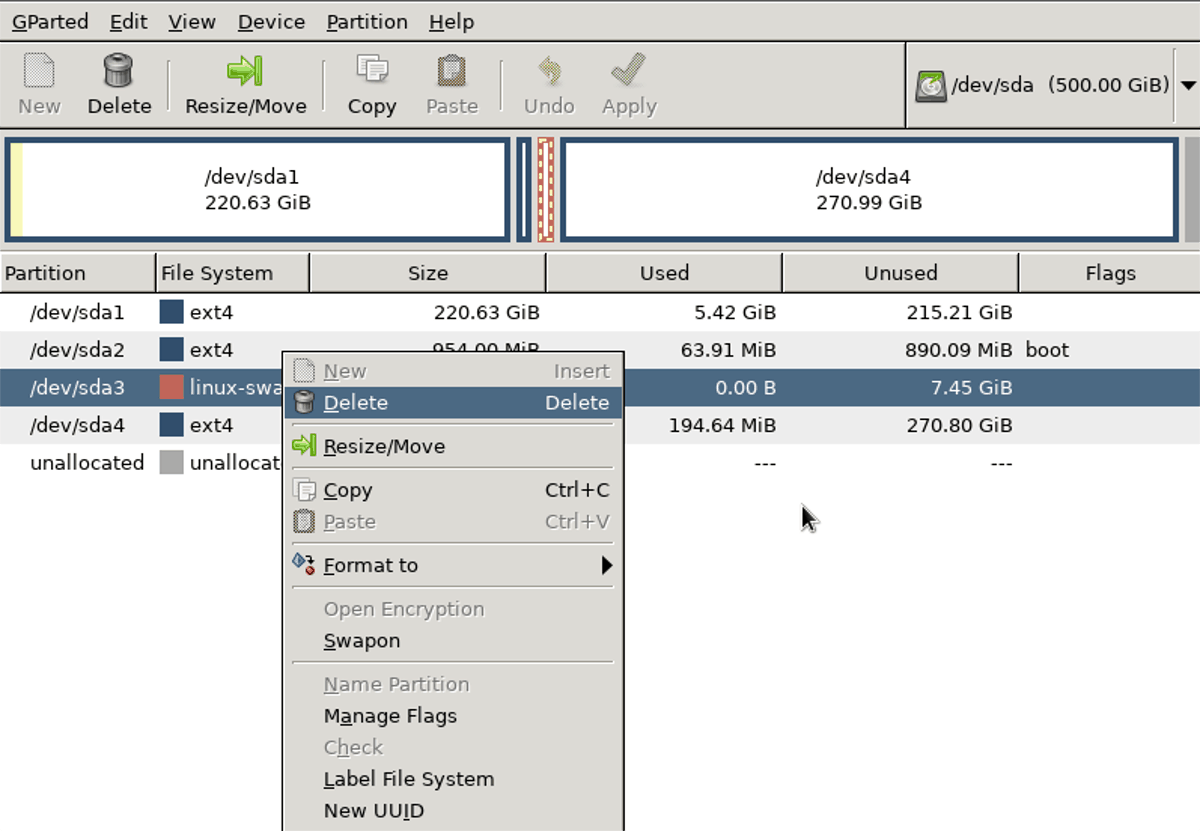
Task: Sort by the Unused column header
Action: point(900,273)
